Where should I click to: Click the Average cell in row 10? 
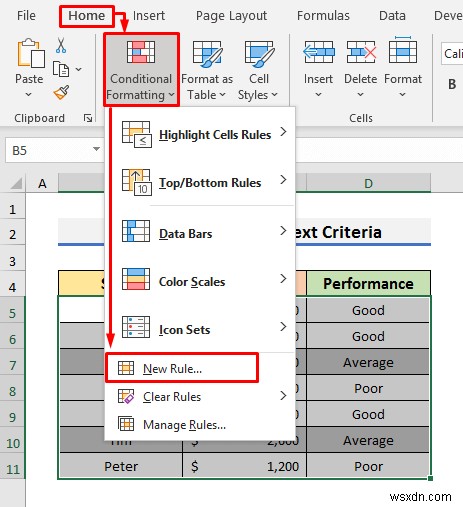tap(368, 440)
